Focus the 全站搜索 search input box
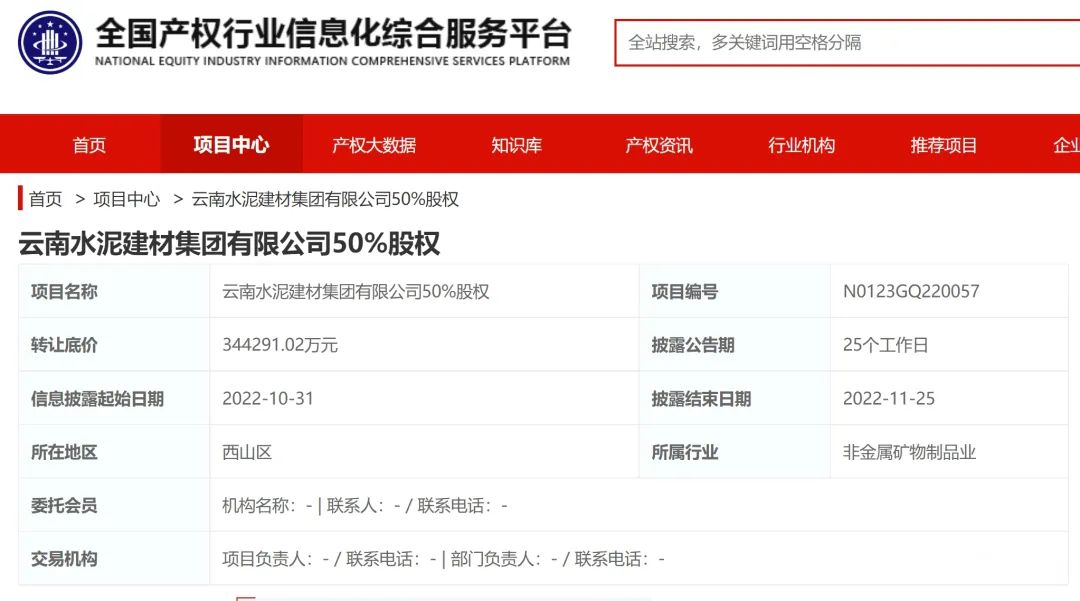 845,43
